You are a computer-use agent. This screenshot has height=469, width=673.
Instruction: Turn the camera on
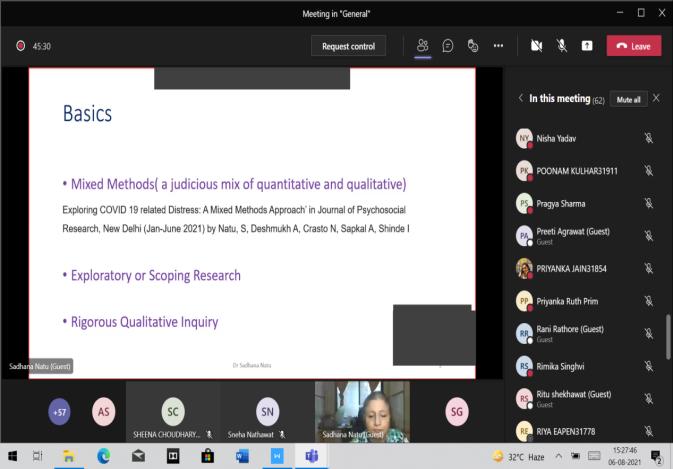click(x=536, y=46)
